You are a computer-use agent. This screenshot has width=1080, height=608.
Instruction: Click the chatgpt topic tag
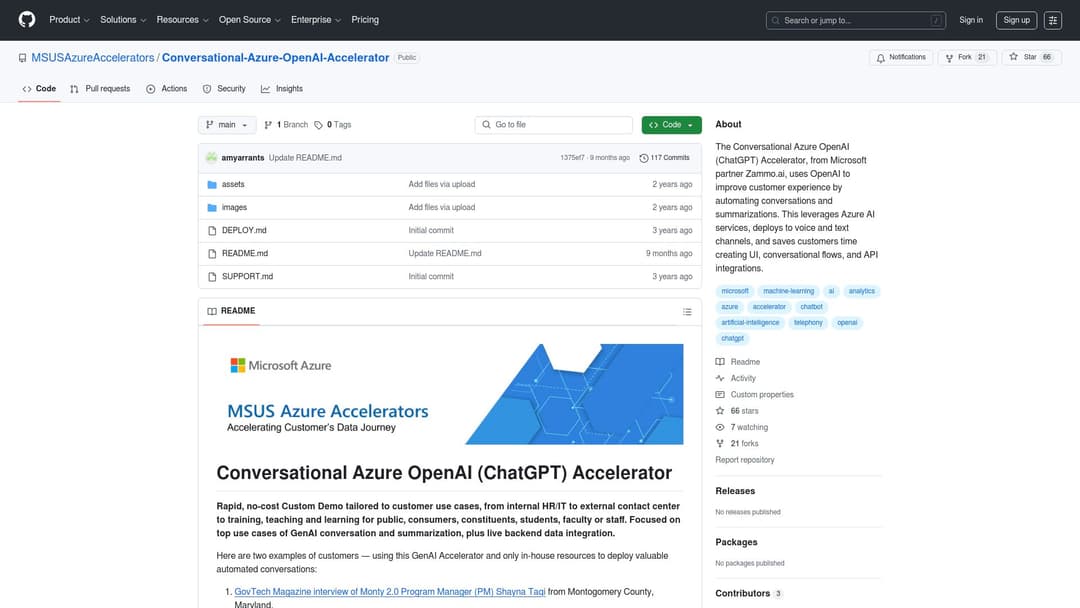click(732, 339)
